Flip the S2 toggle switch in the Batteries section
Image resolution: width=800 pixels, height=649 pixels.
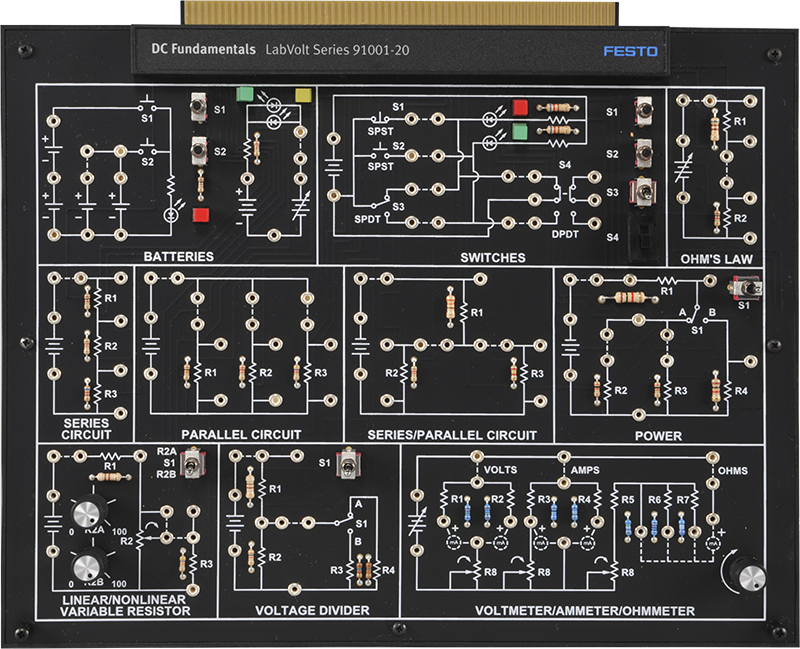coord(199,153)
